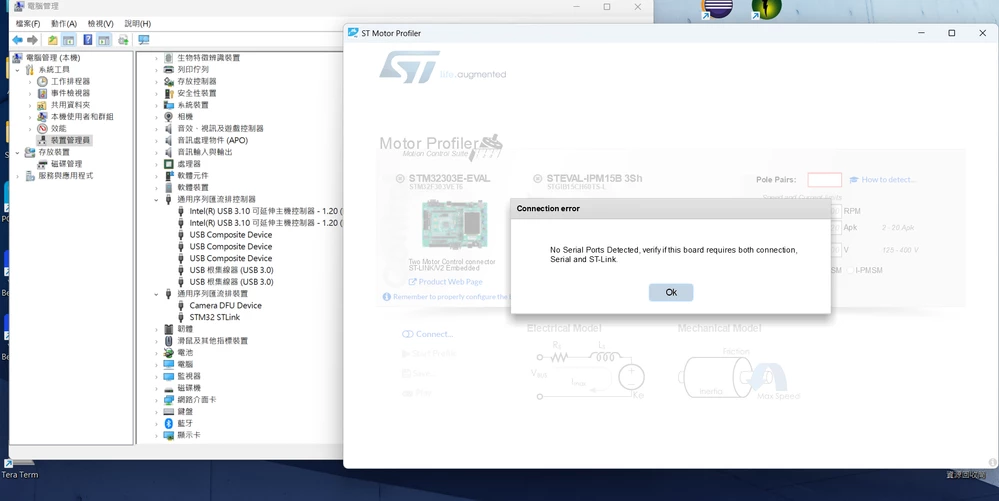Select the 磁碟機 category row
This screenshot has height=501, width=999.
pos(189,388)
